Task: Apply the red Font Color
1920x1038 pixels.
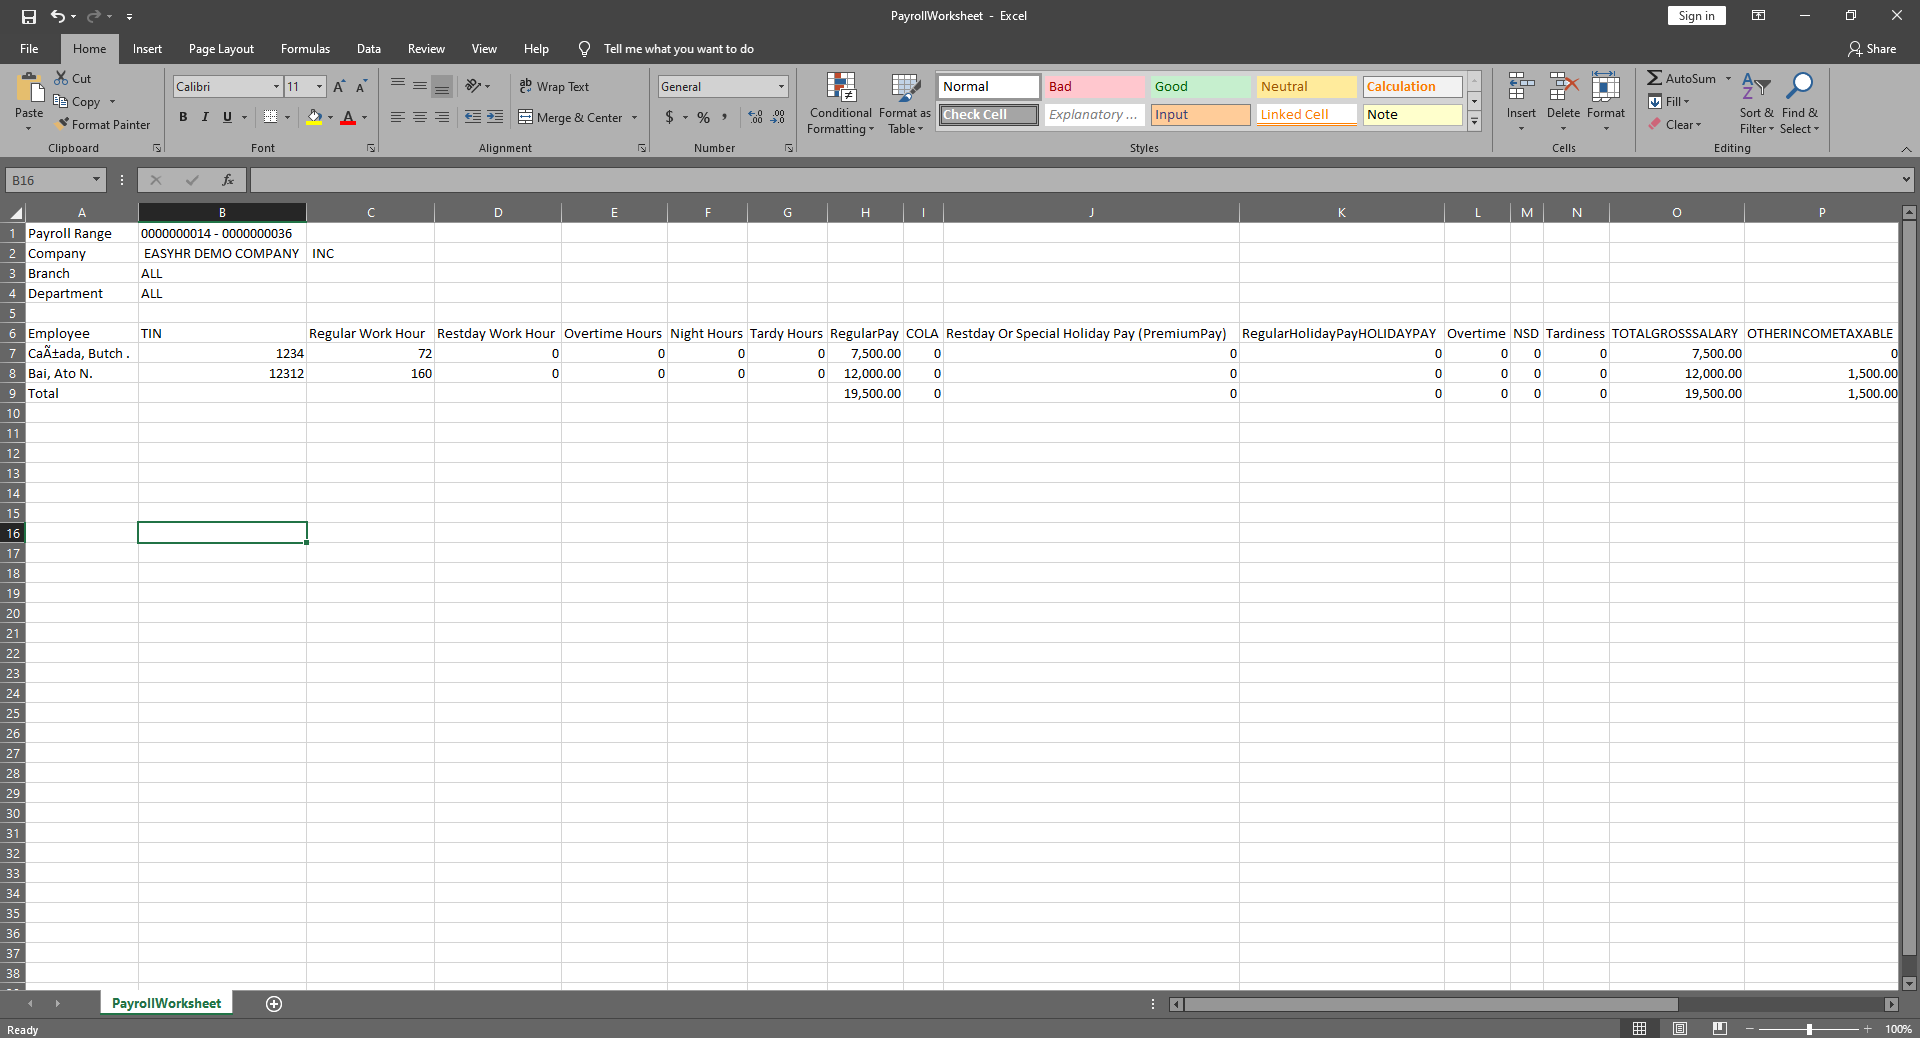Action: pos(348,117)
